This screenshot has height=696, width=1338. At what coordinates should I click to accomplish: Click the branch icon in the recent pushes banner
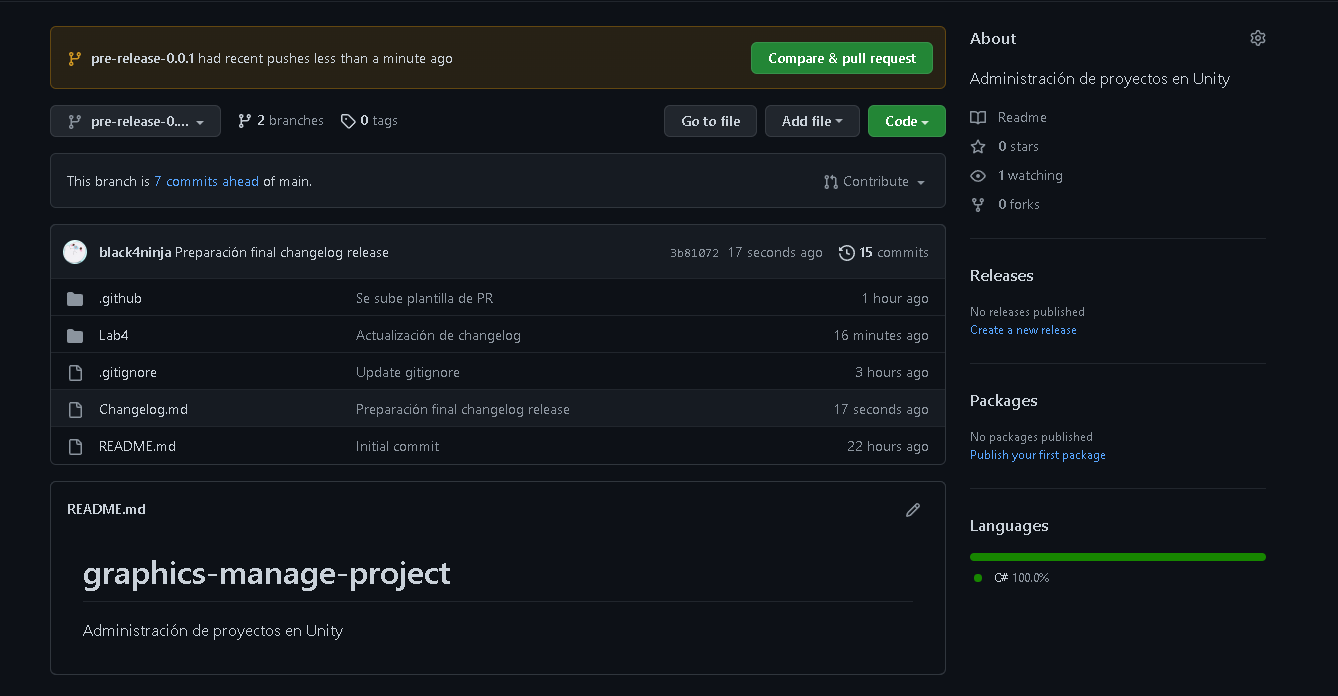[x=75, y=59]
